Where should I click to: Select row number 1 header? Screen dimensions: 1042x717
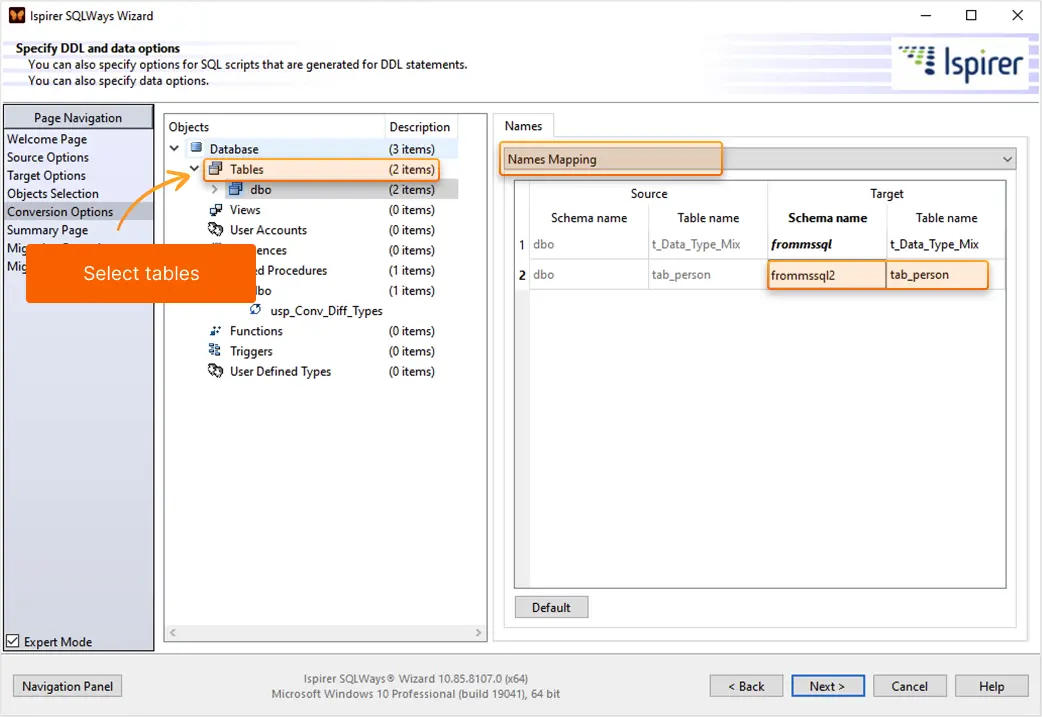[522, 245]
